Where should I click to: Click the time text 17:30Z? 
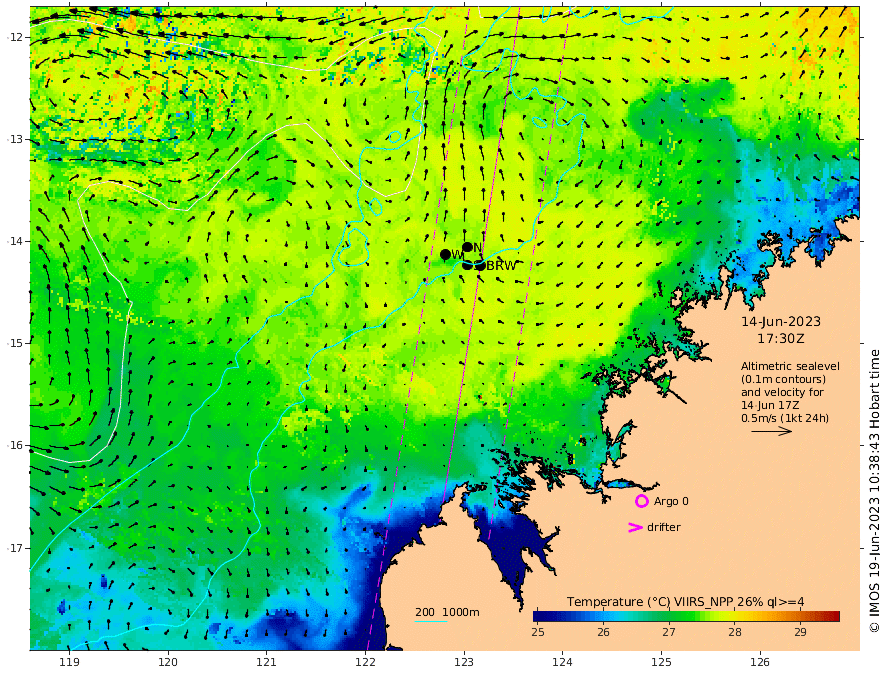coord(781,339)
